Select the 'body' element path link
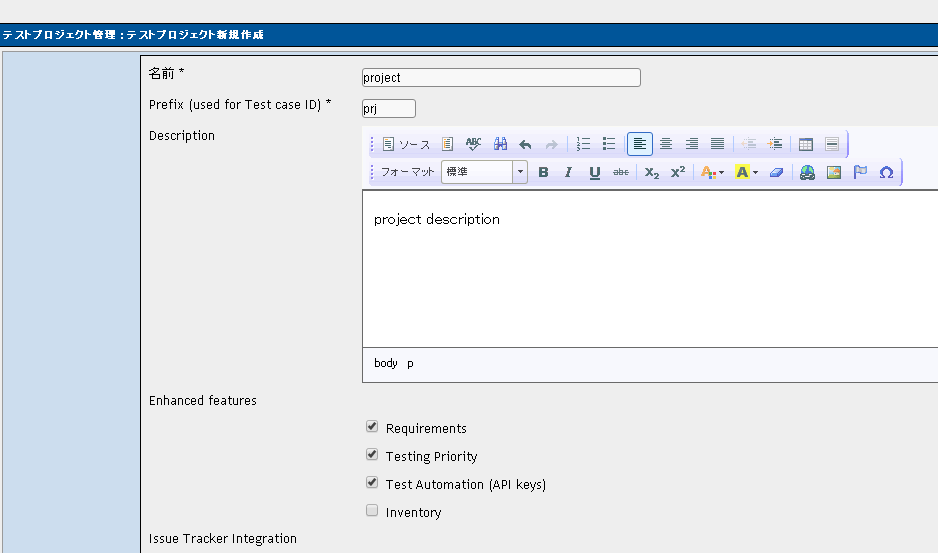Image resolution: width=938 pixels, height=553 pixels. 386,363
